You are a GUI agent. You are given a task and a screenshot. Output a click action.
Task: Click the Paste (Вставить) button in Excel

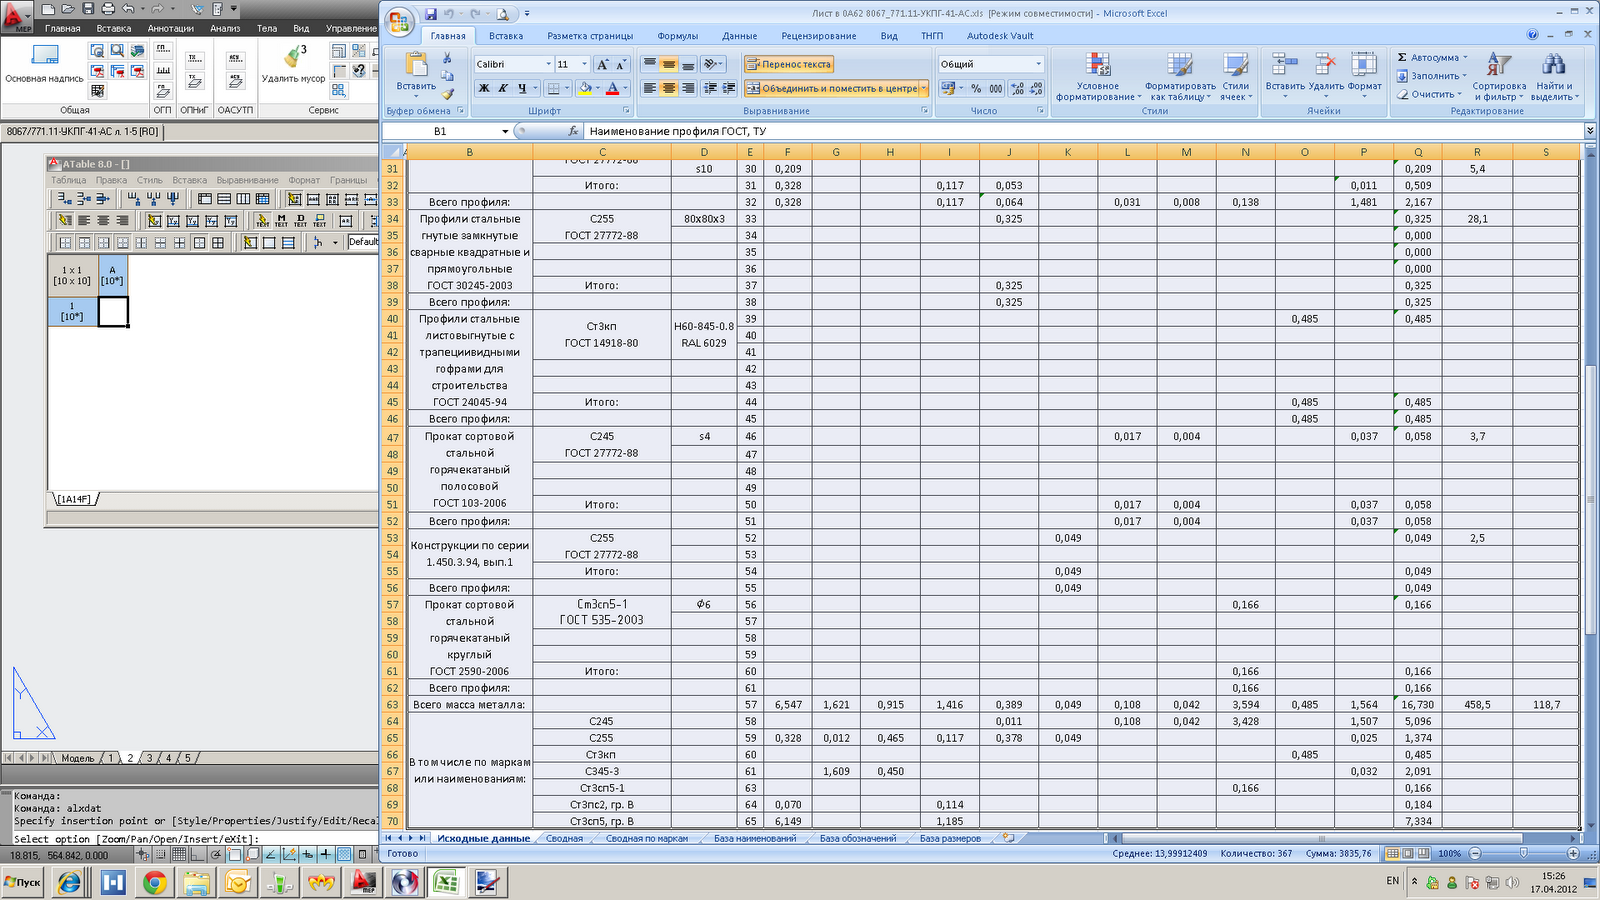(x=416, y=72)
